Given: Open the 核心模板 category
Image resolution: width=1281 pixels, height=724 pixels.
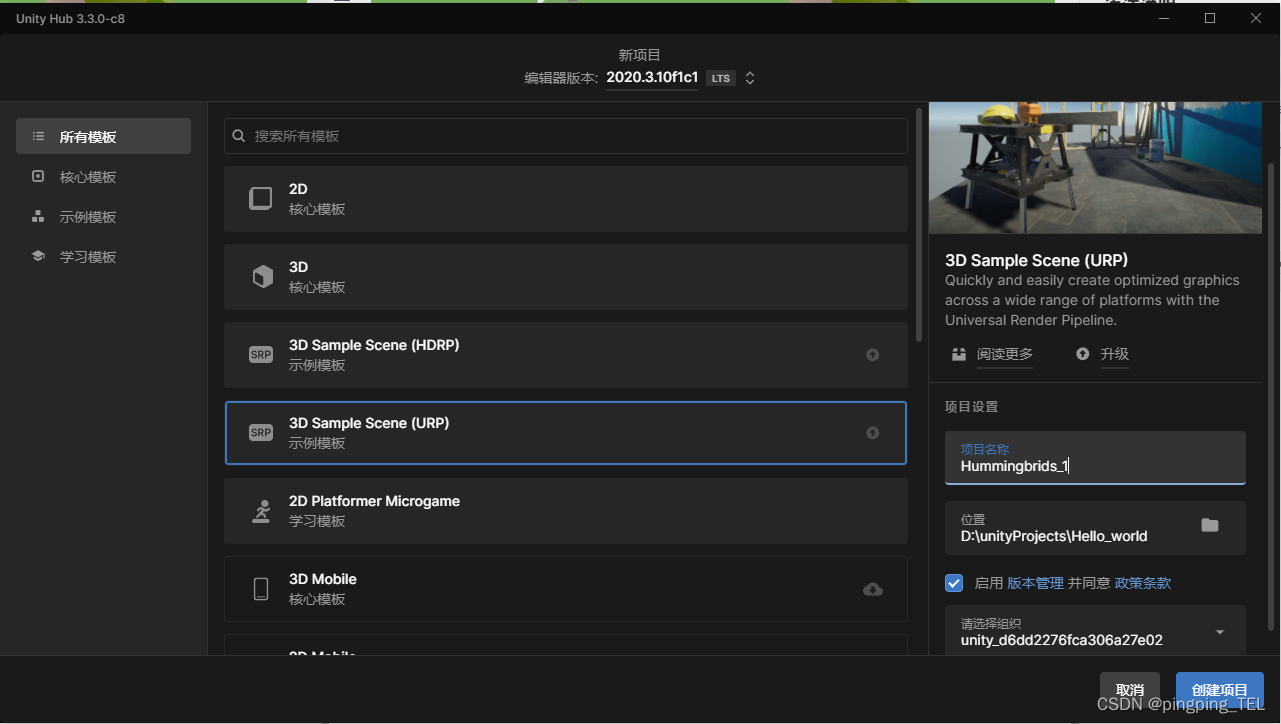Looking at the screenshot, I should click(103, 177).
